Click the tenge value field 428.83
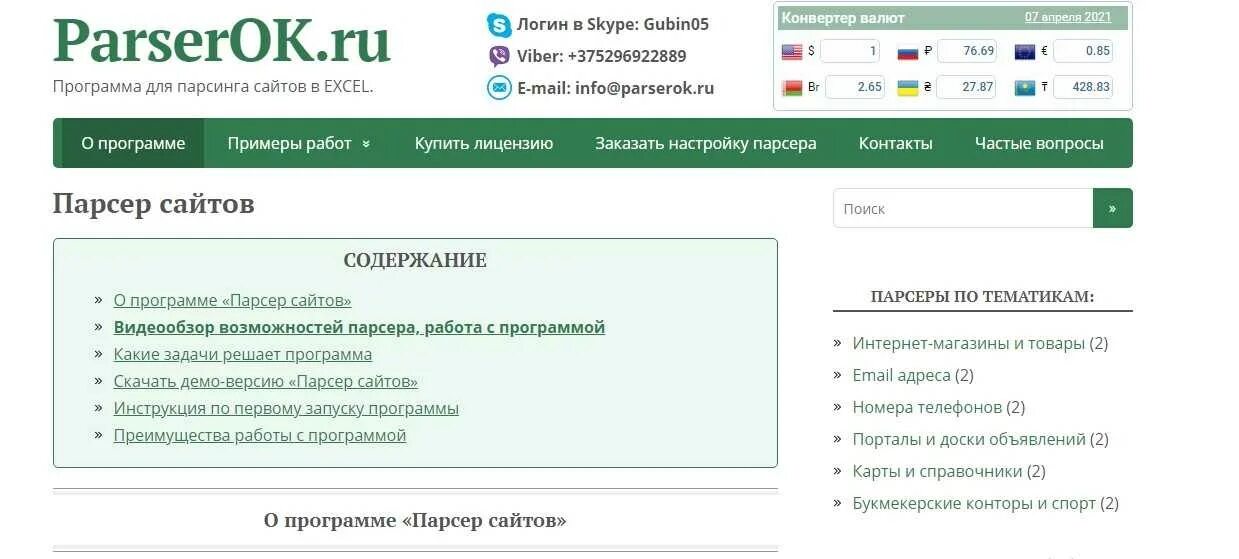Screen dimensions: 1239x559 (1083, 87)
